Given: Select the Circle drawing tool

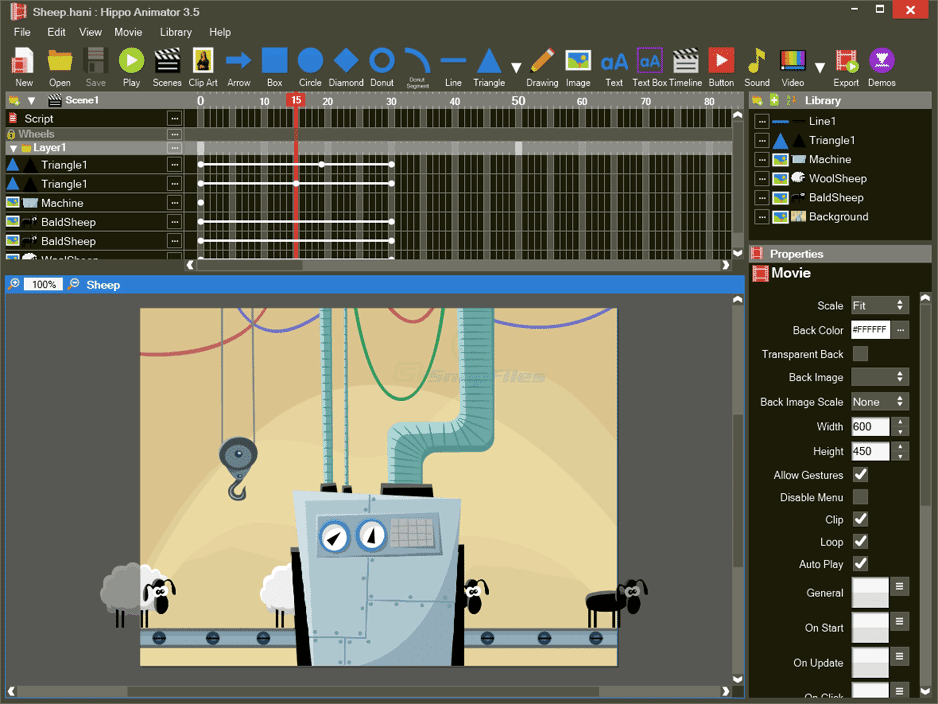Looking at the screenshot, I should 310,60.
